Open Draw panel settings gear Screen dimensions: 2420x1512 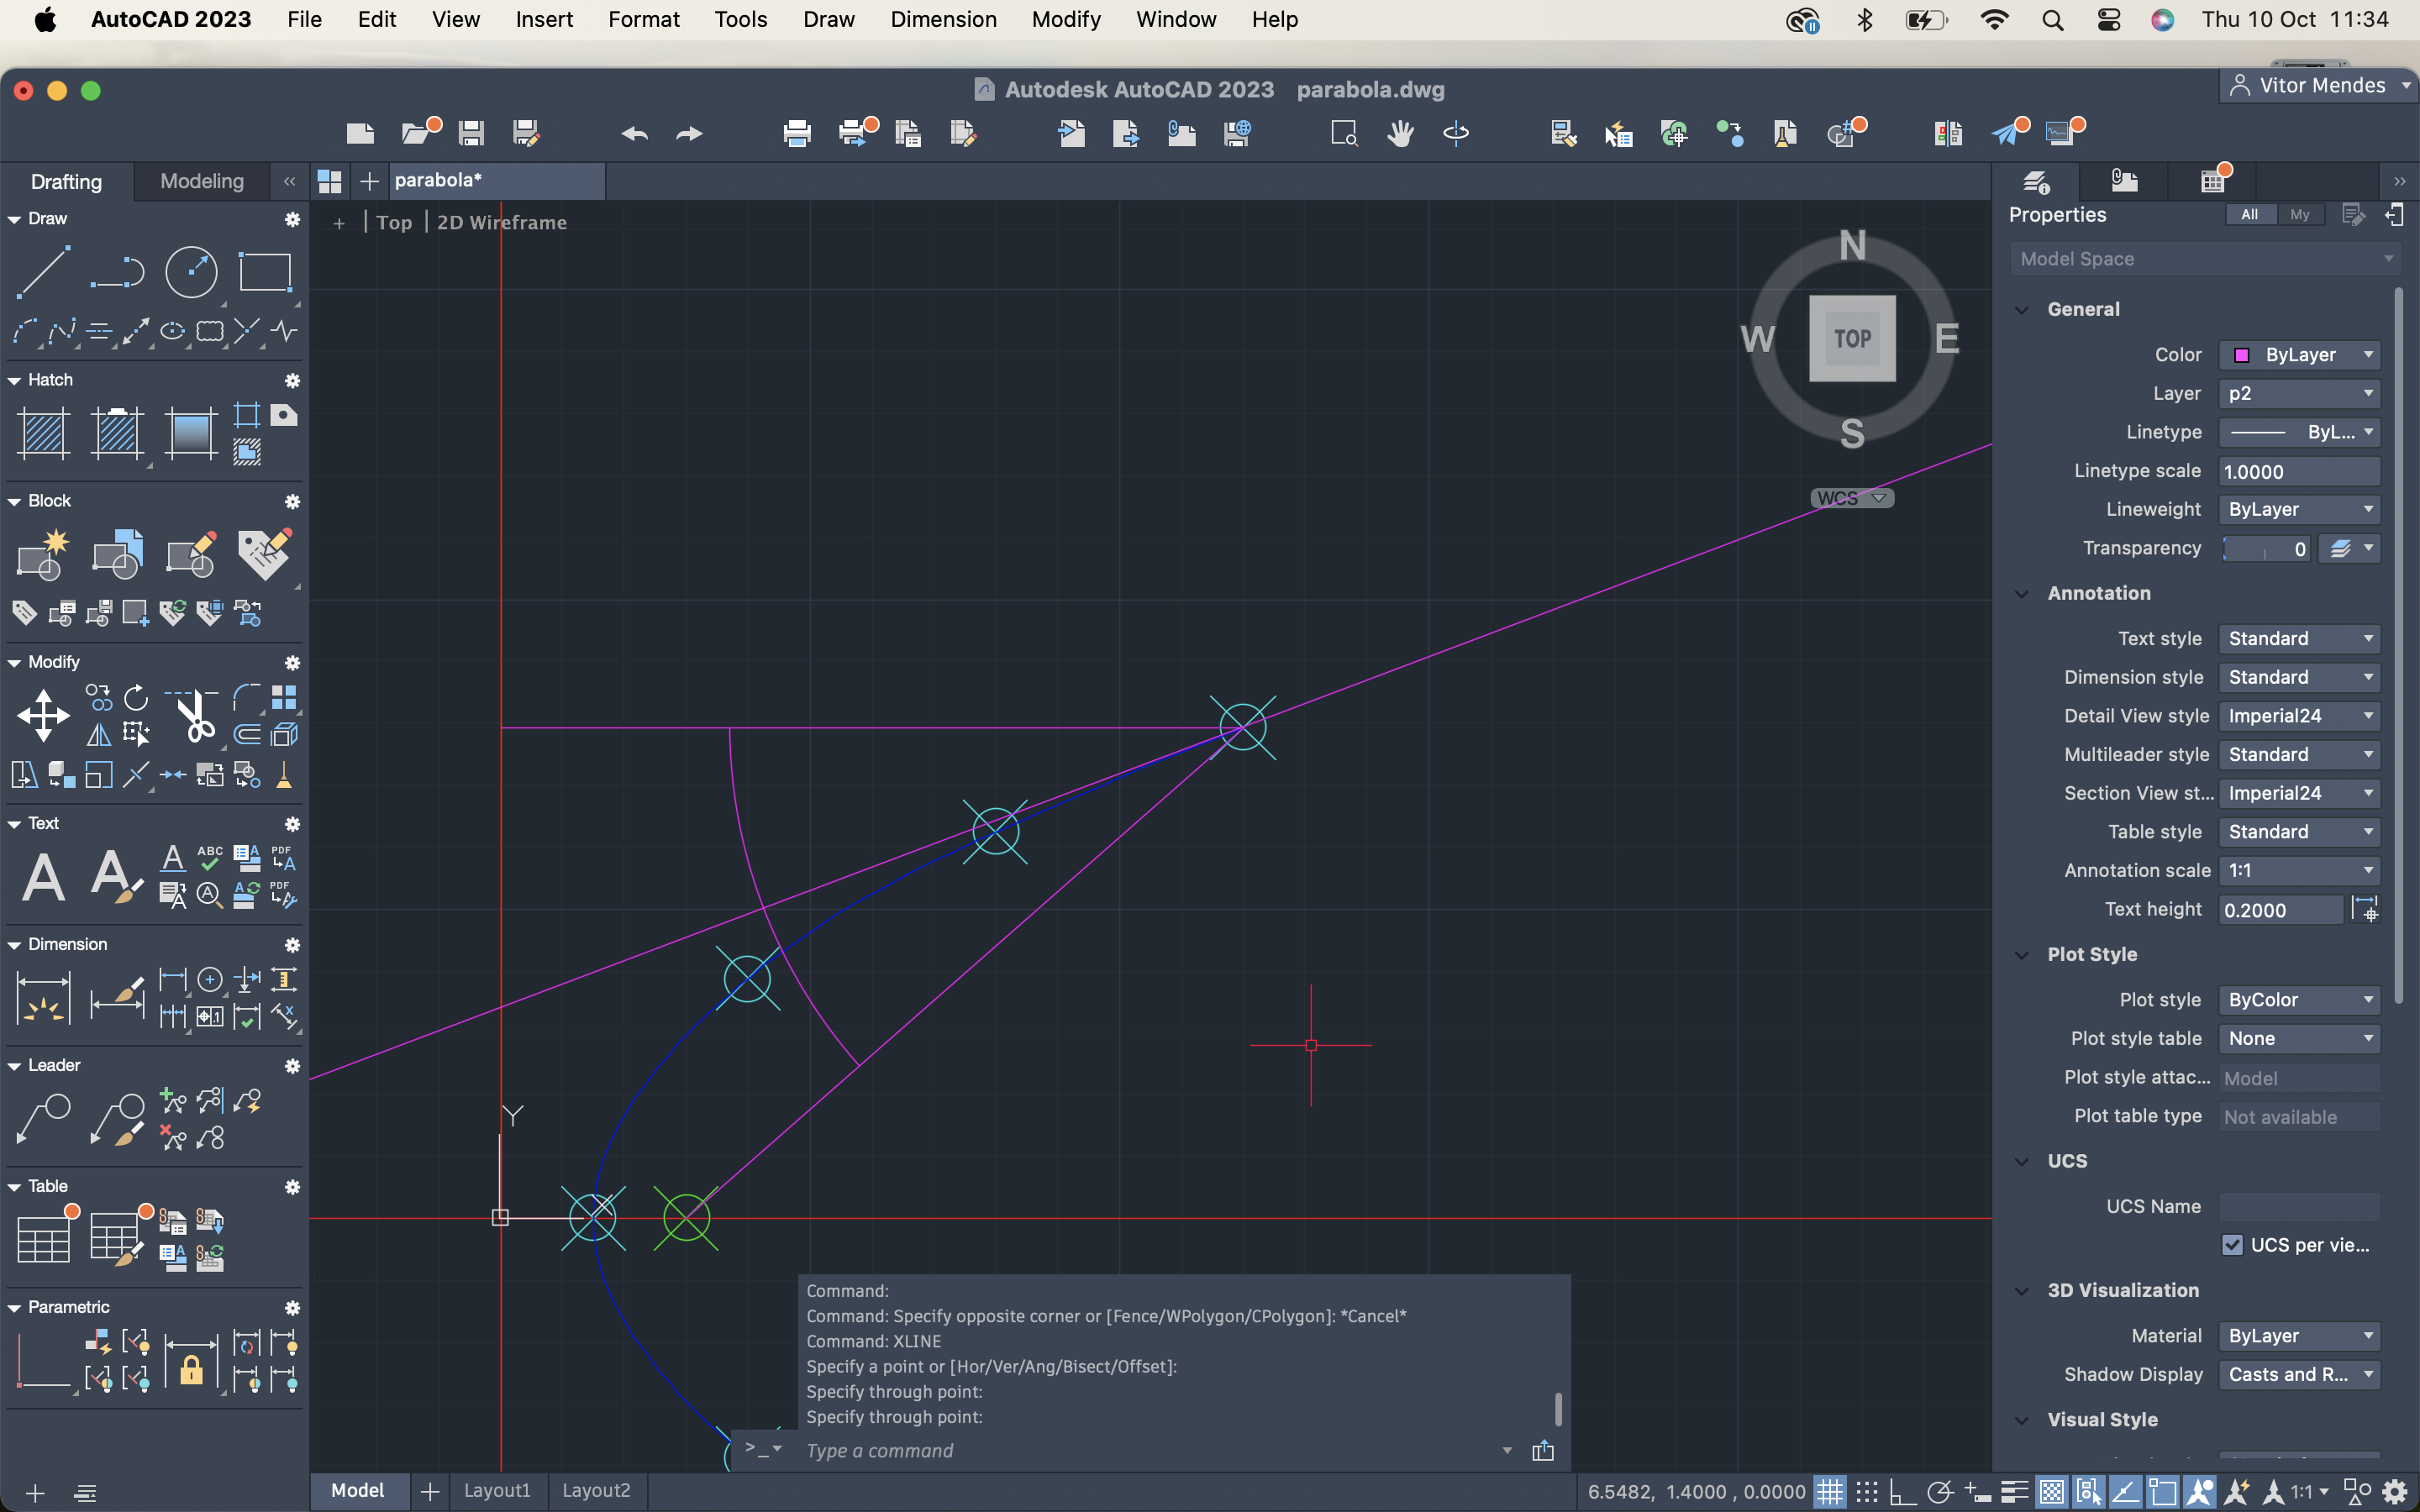[292, 219]
